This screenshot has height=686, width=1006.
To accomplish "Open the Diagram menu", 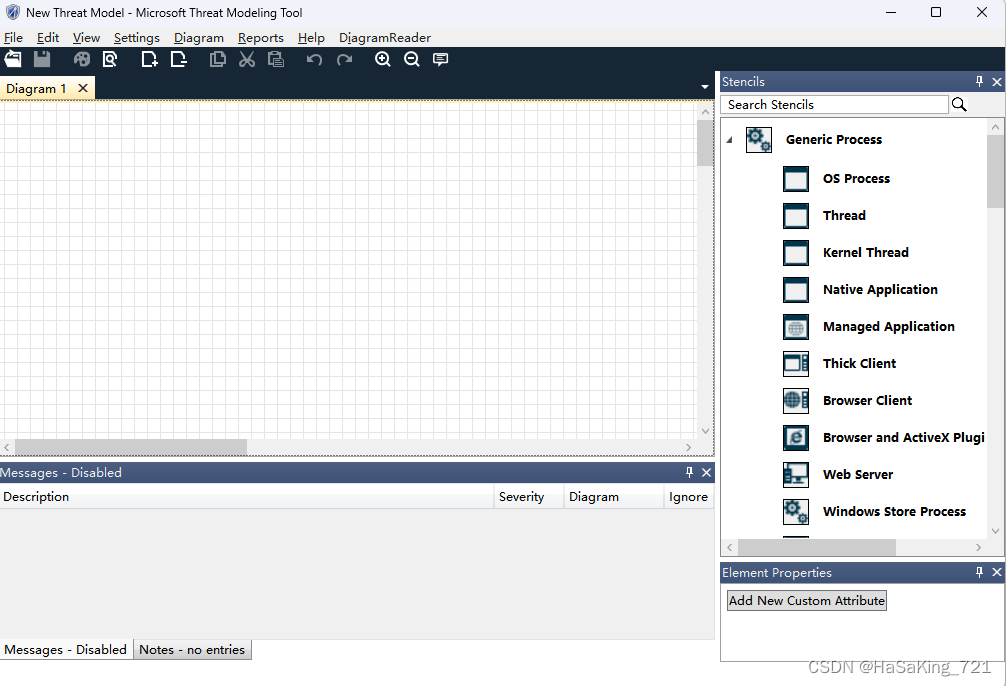I will [x=199, y=38].
